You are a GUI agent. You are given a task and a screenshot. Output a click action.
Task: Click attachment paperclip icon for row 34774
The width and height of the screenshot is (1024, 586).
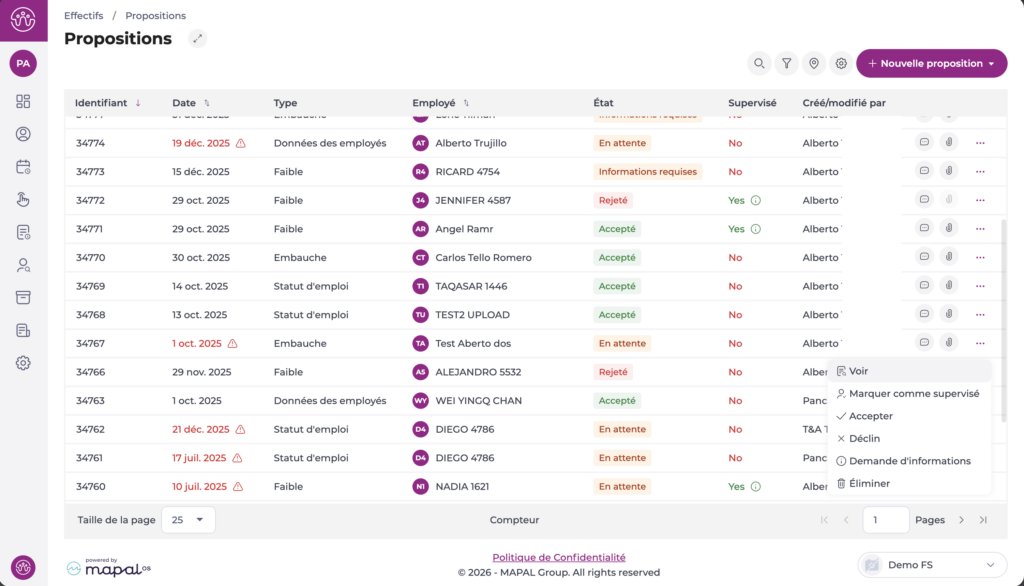coord(948,143)
